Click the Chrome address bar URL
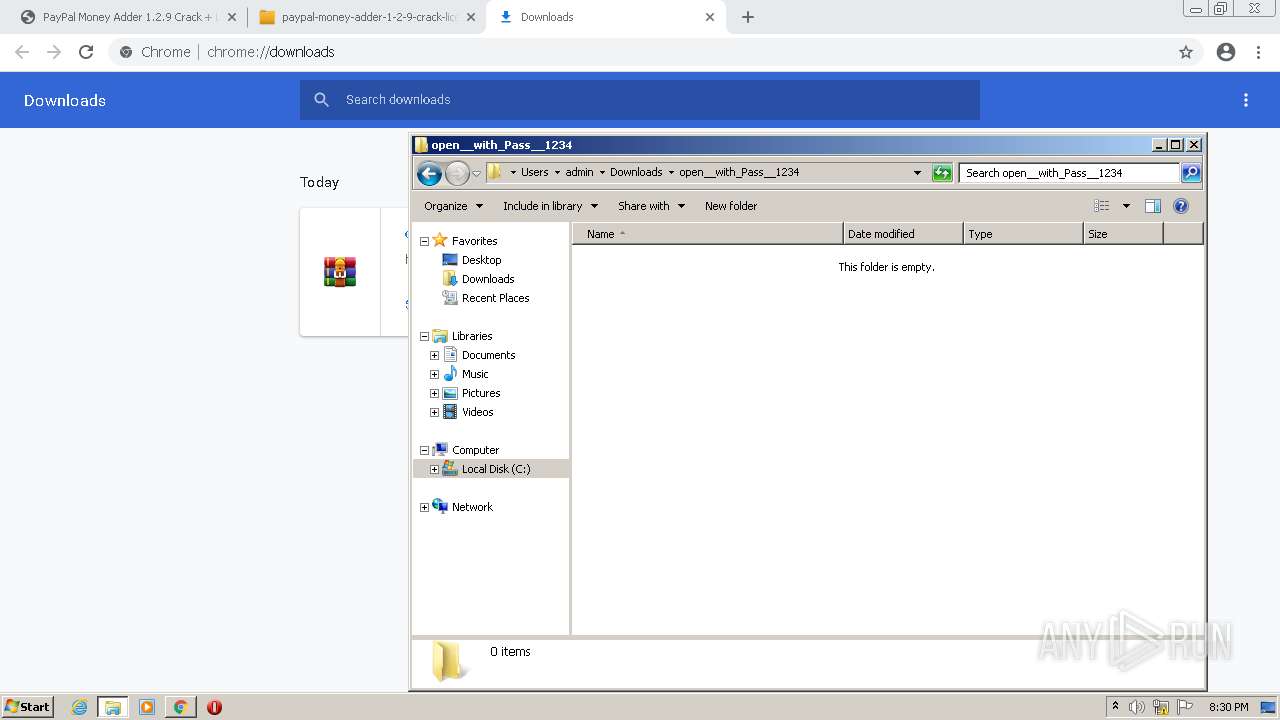The image size is (1280, 720). click(x=271, y=52)
